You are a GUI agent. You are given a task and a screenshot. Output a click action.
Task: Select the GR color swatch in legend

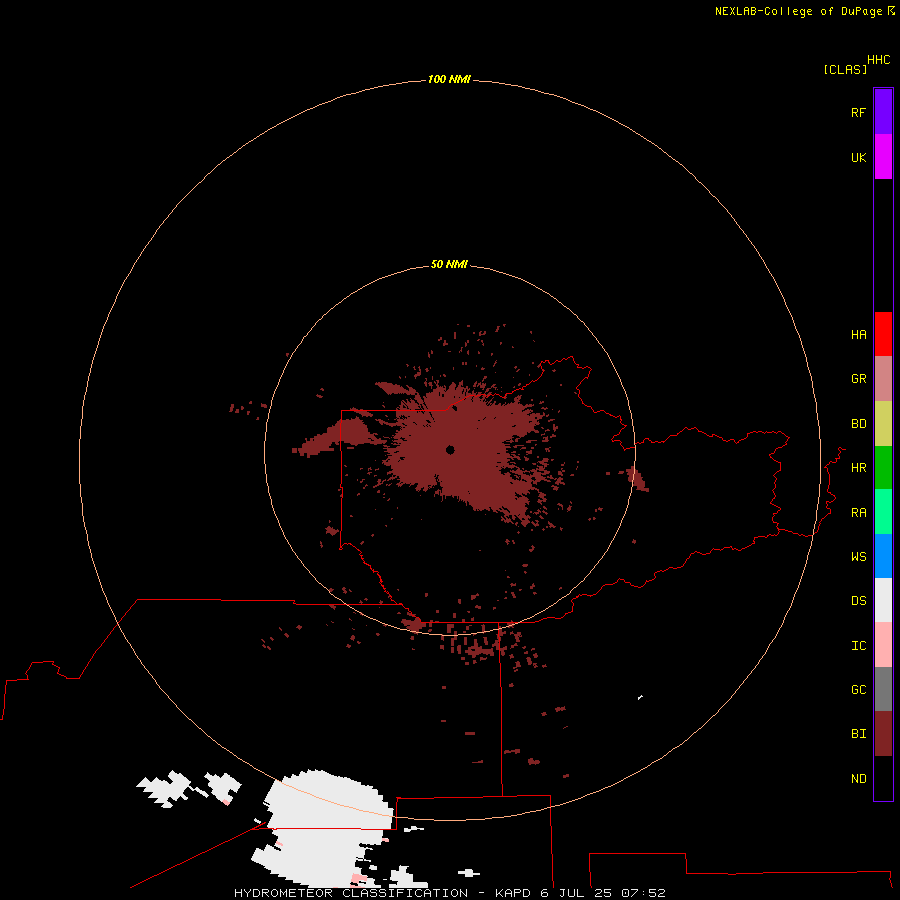[883, 379]
